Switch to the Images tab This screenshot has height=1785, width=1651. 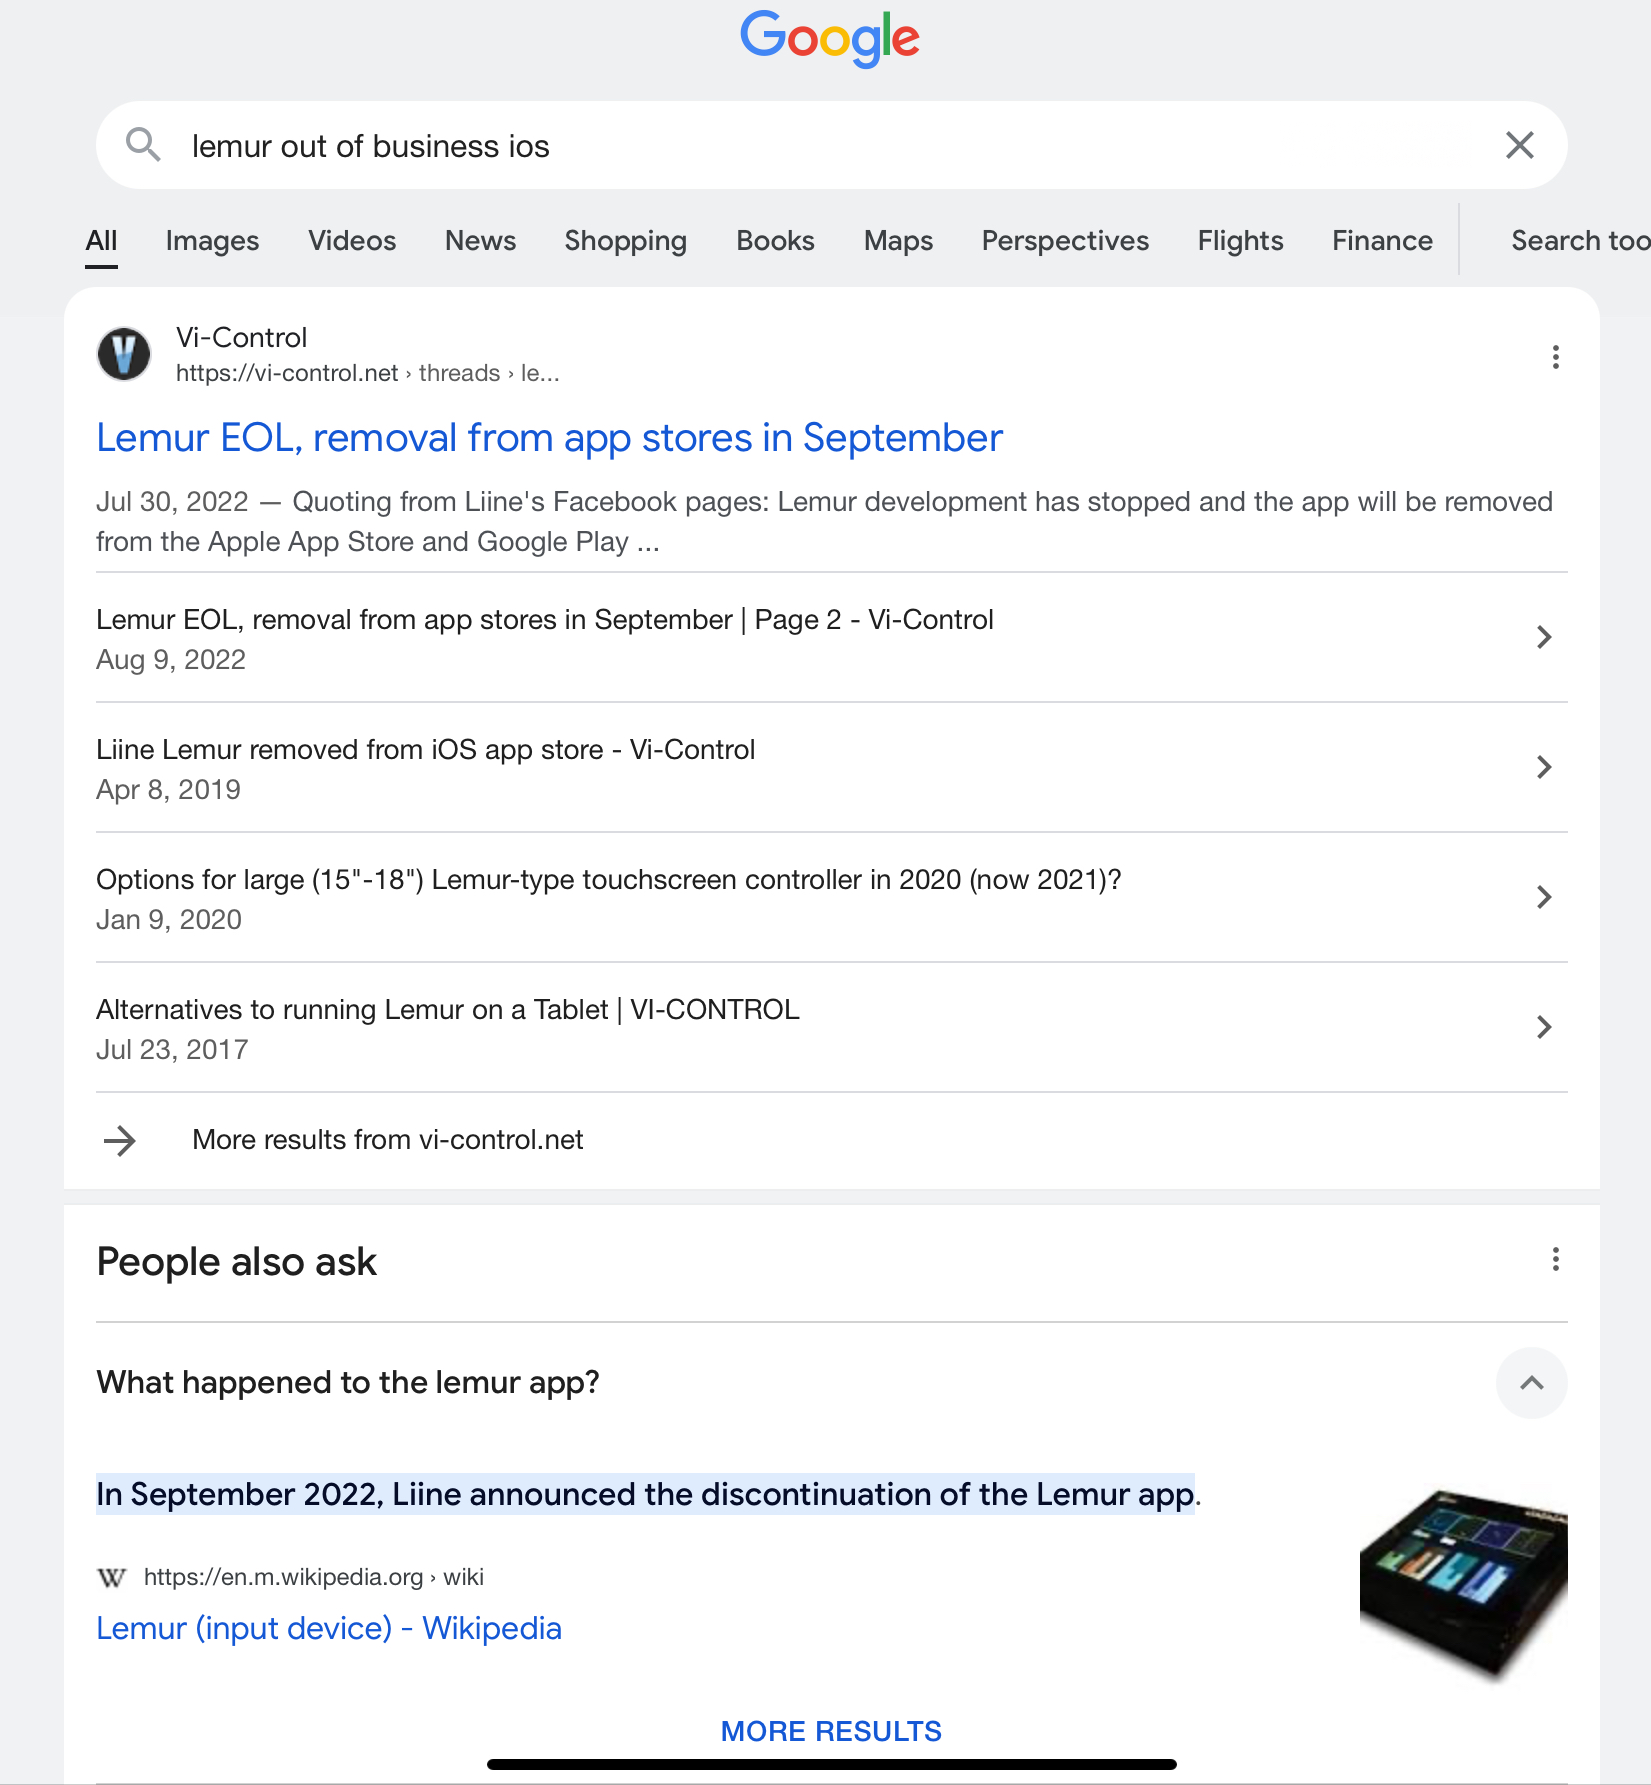pyautogui.click(x=212, y=241)
